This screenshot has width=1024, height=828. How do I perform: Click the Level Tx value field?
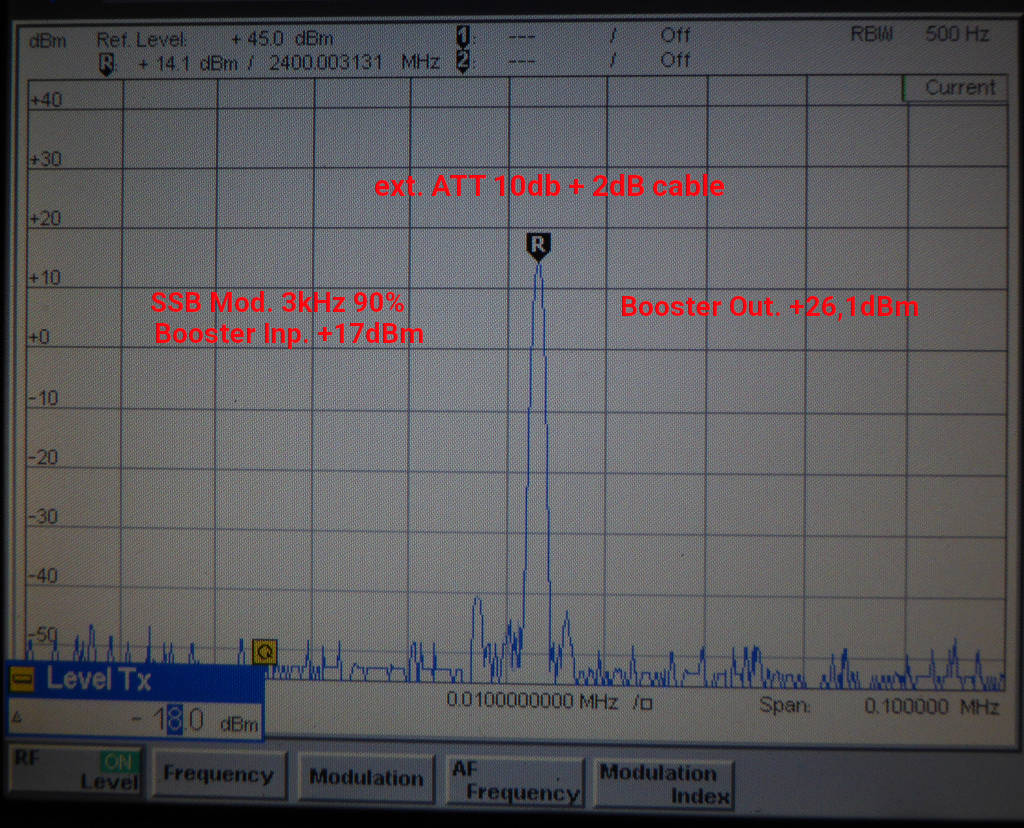(x=136, y=720)
